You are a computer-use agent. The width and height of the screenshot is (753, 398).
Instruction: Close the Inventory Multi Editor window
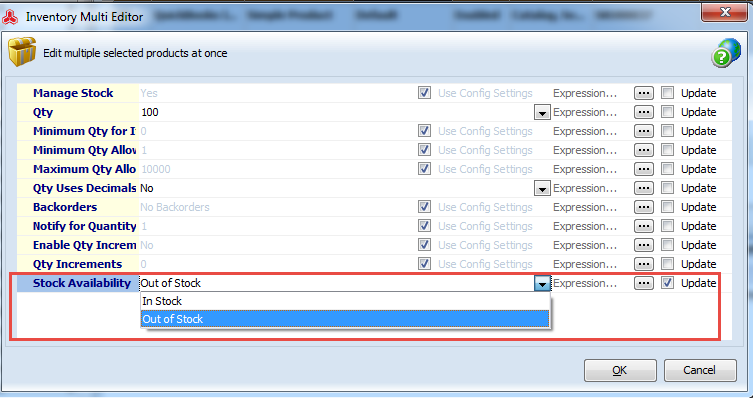point(724,12)
